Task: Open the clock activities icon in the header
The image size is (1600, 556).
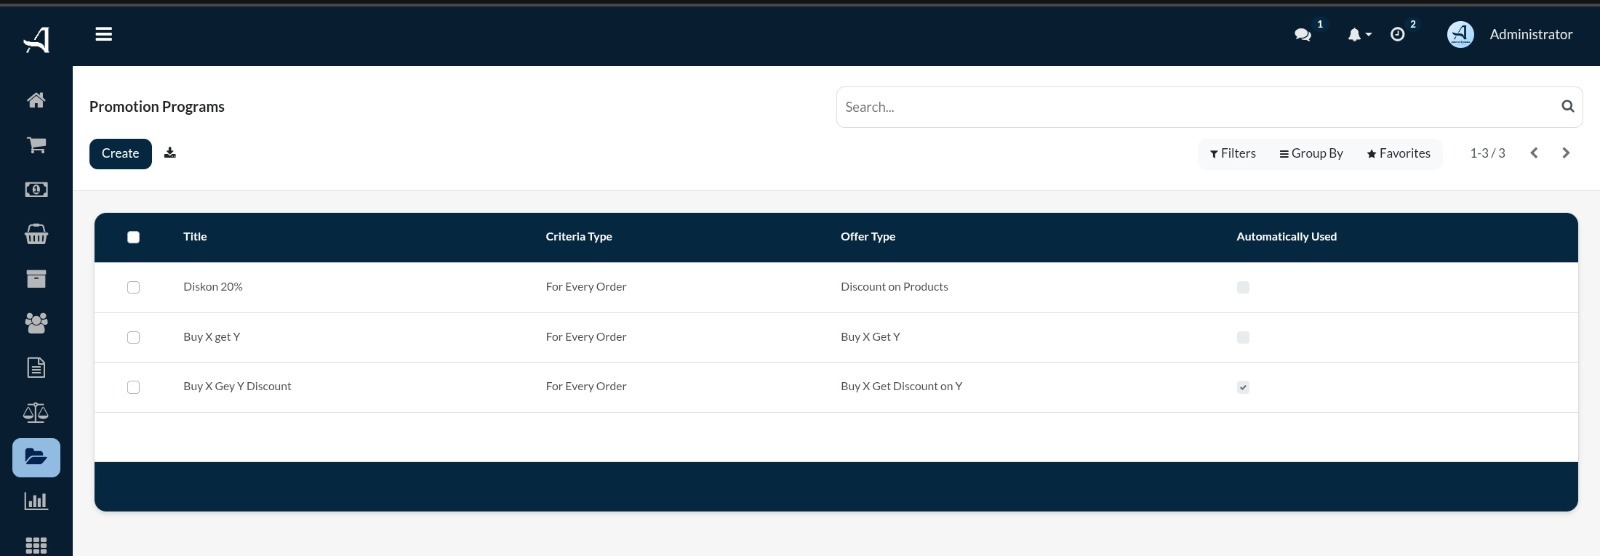Action: point(1397,34)
